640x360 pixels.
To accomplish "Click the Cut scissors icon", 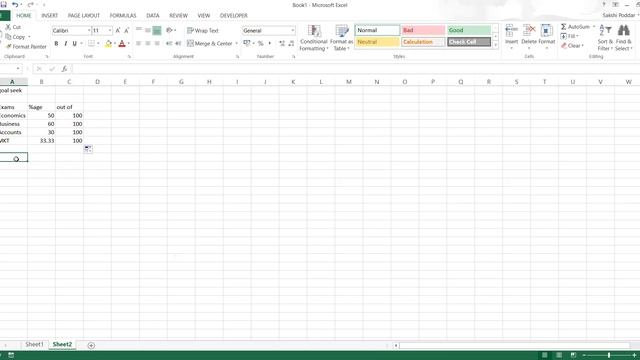I will pyautogui.click(x=8, y=27).
